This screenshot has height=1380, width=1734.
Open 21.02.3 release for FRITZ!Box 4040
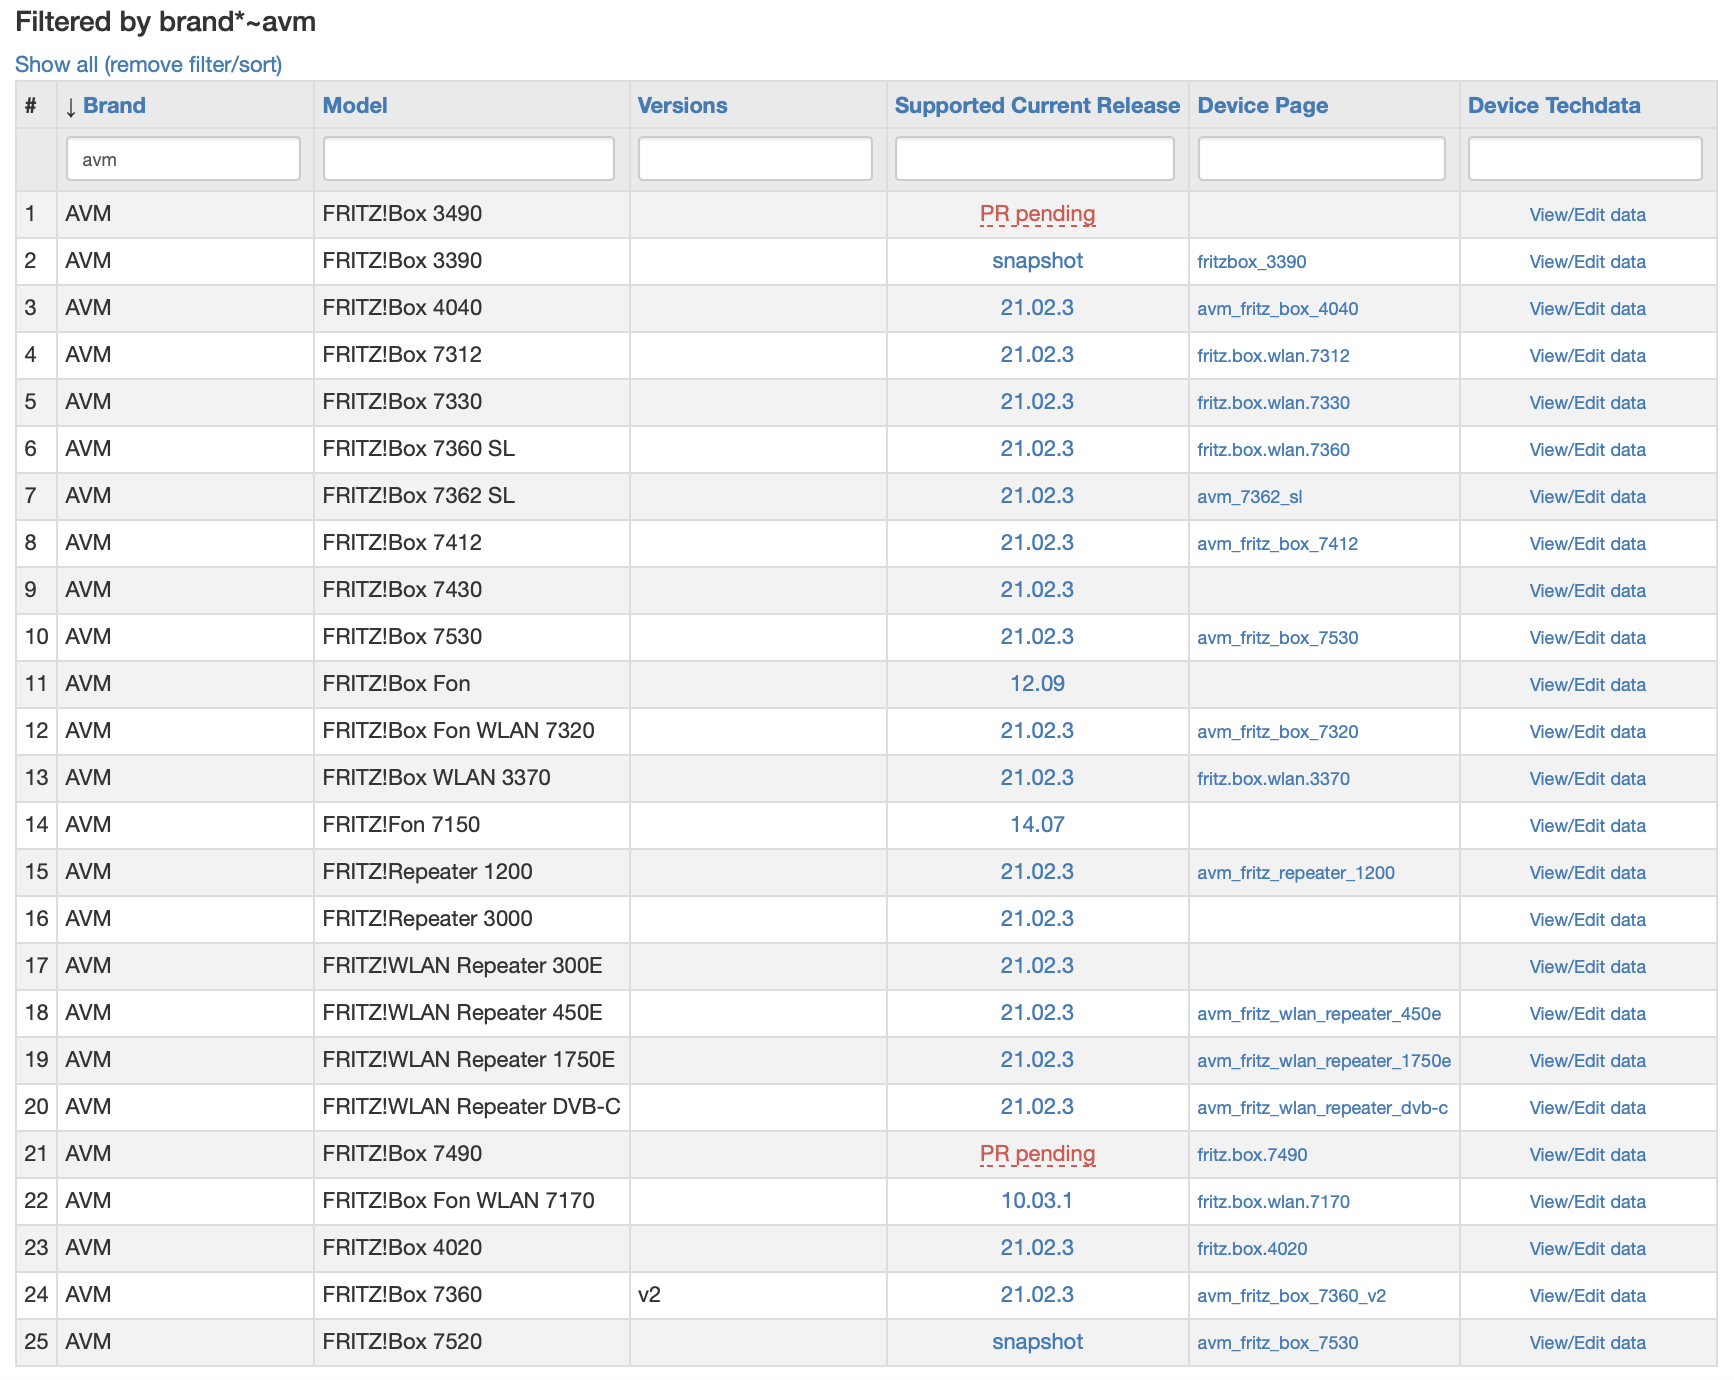tap(1037, 308)
